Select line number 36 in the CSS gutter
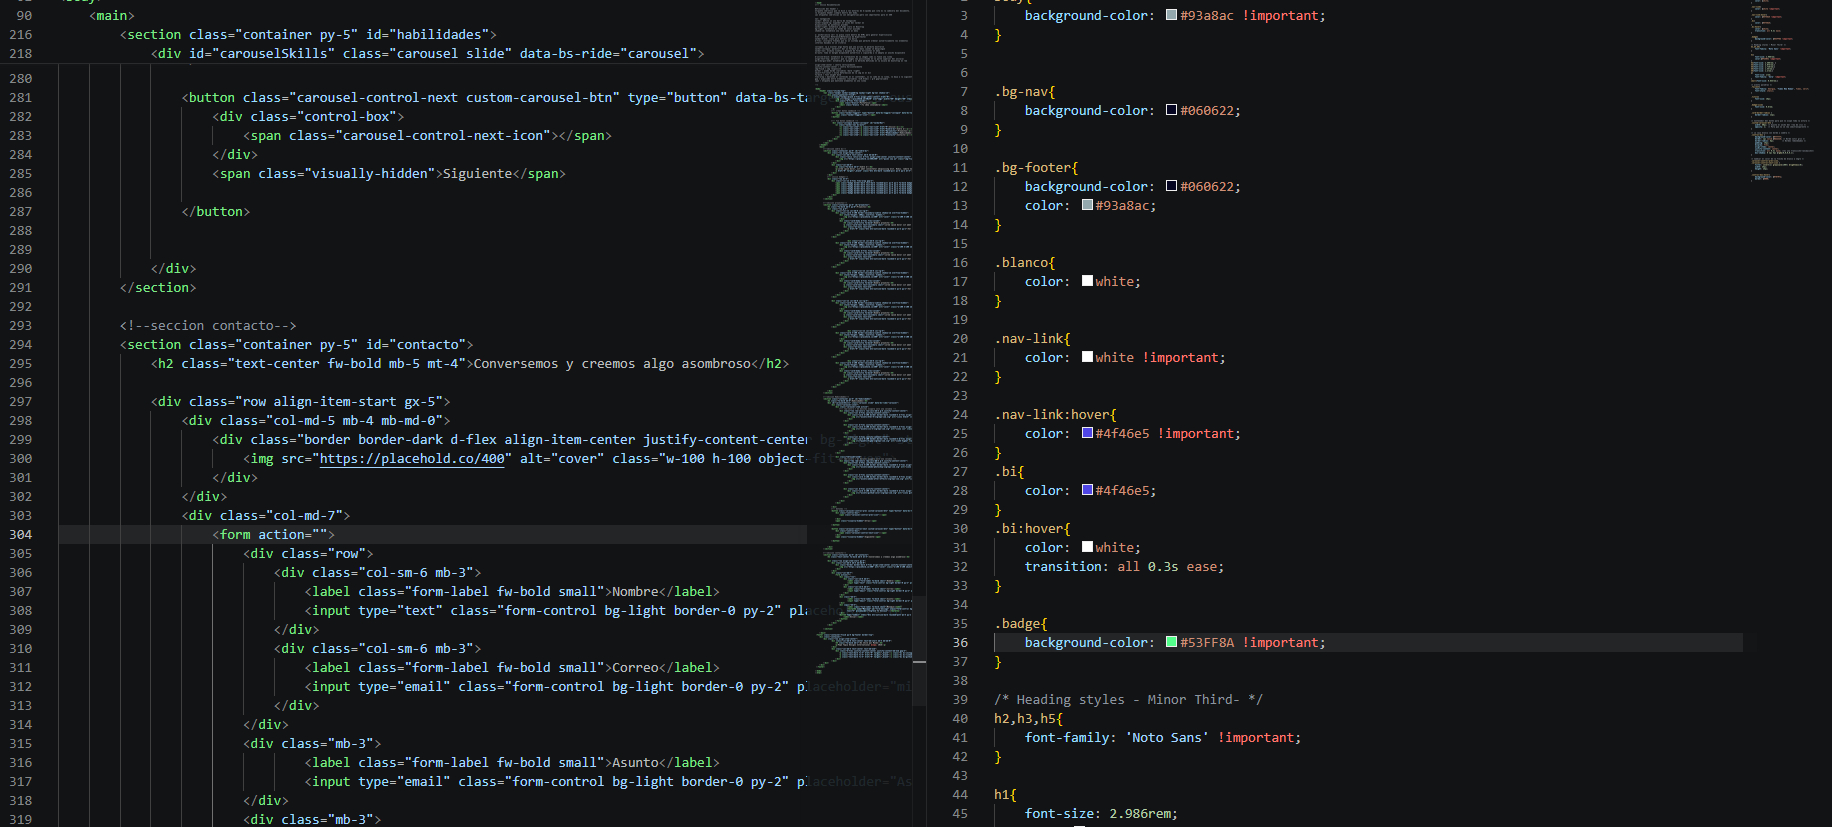 tap(960, 642)
